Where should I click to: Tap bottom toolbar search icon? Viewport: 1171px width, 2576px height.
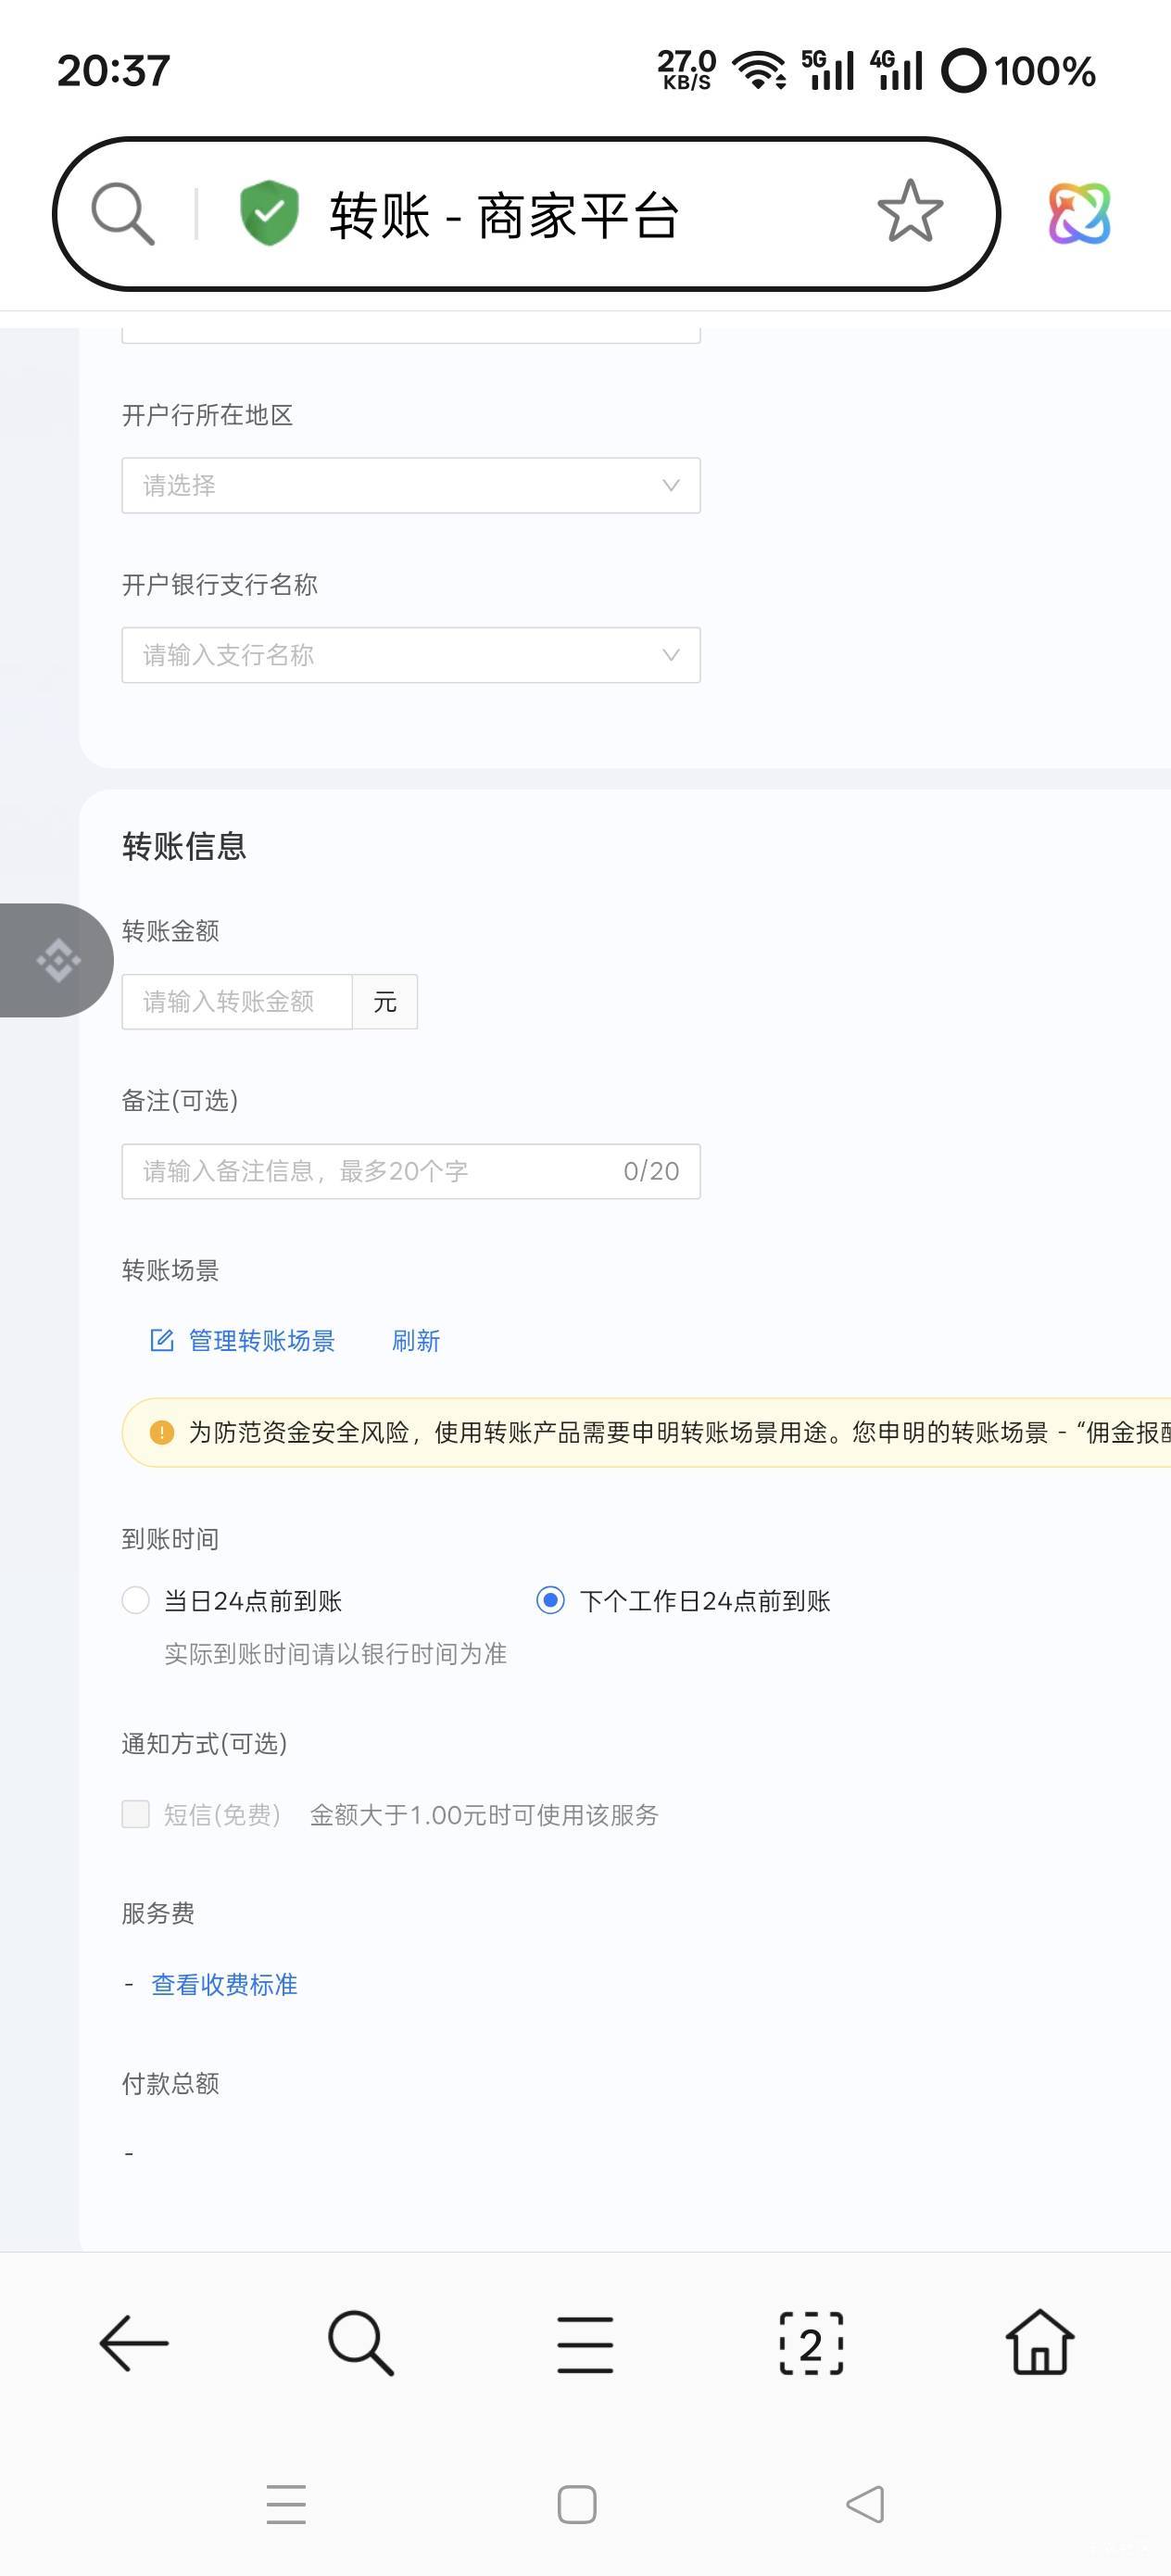(x=360, y=2343)
